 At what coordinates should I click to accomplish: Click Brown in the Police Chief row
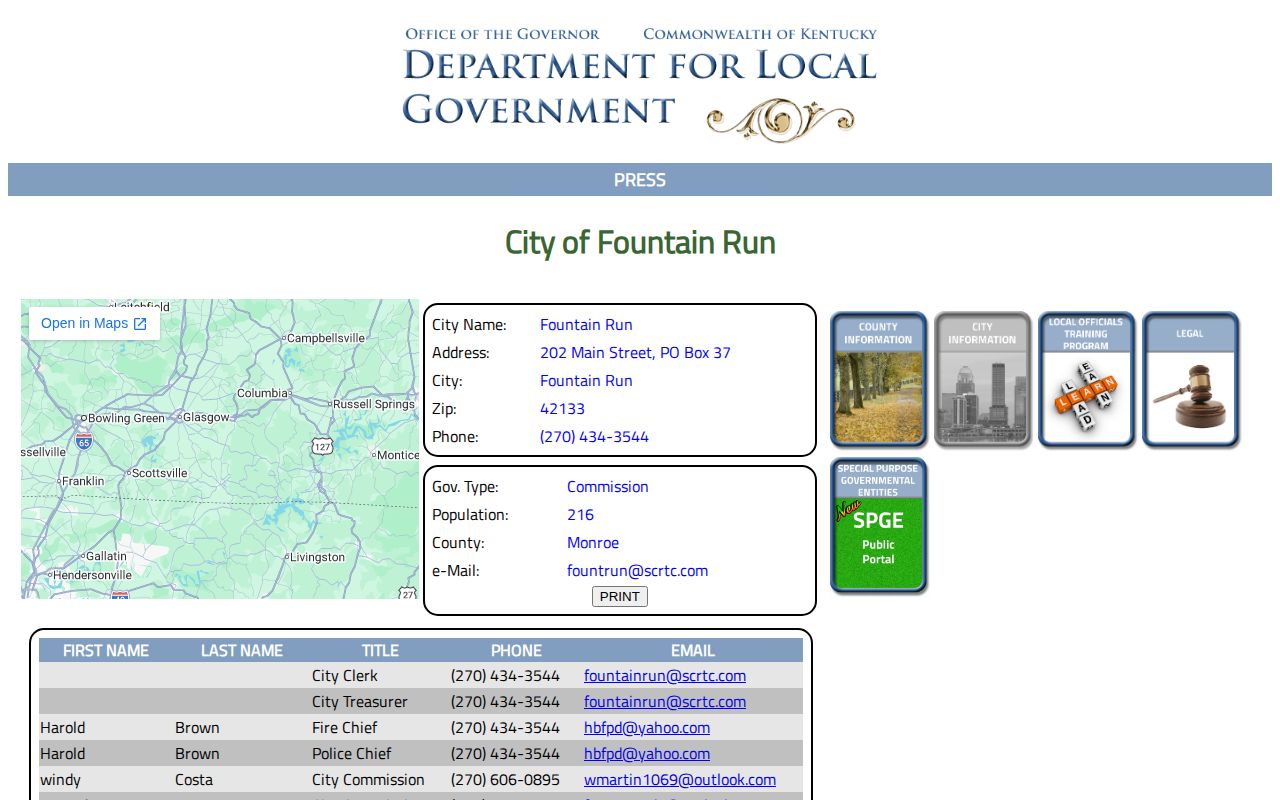[197, 754]
